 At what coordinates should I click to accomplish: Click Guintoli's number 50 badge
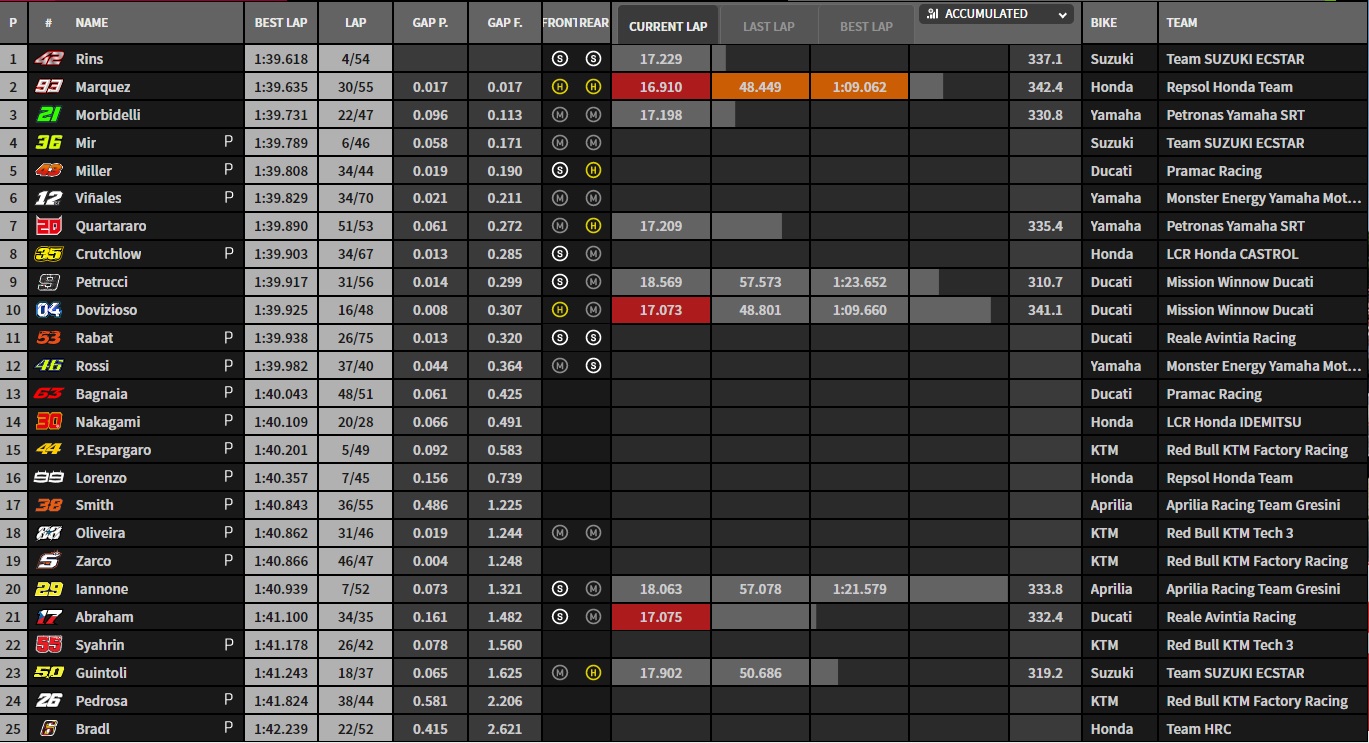pyautogui.click(x=48, y=673)
